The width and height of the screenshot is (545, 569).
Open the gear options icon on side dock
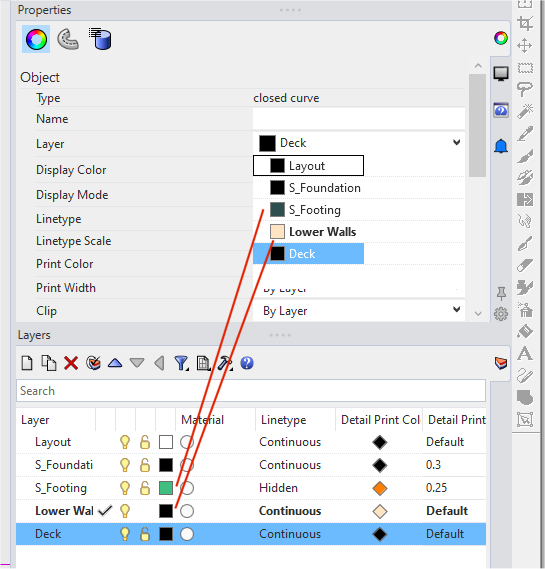[x=501, y=314]
